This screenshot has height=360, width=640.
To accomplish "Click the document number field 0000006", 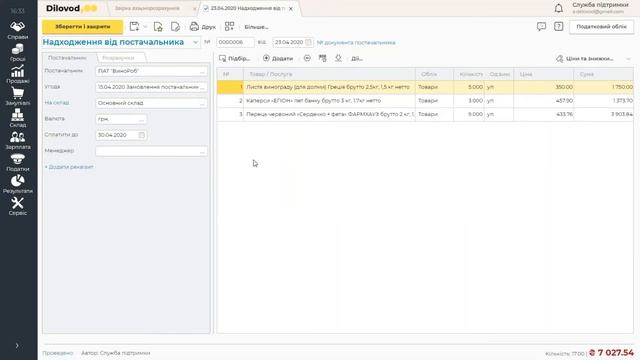I will 235,42.
